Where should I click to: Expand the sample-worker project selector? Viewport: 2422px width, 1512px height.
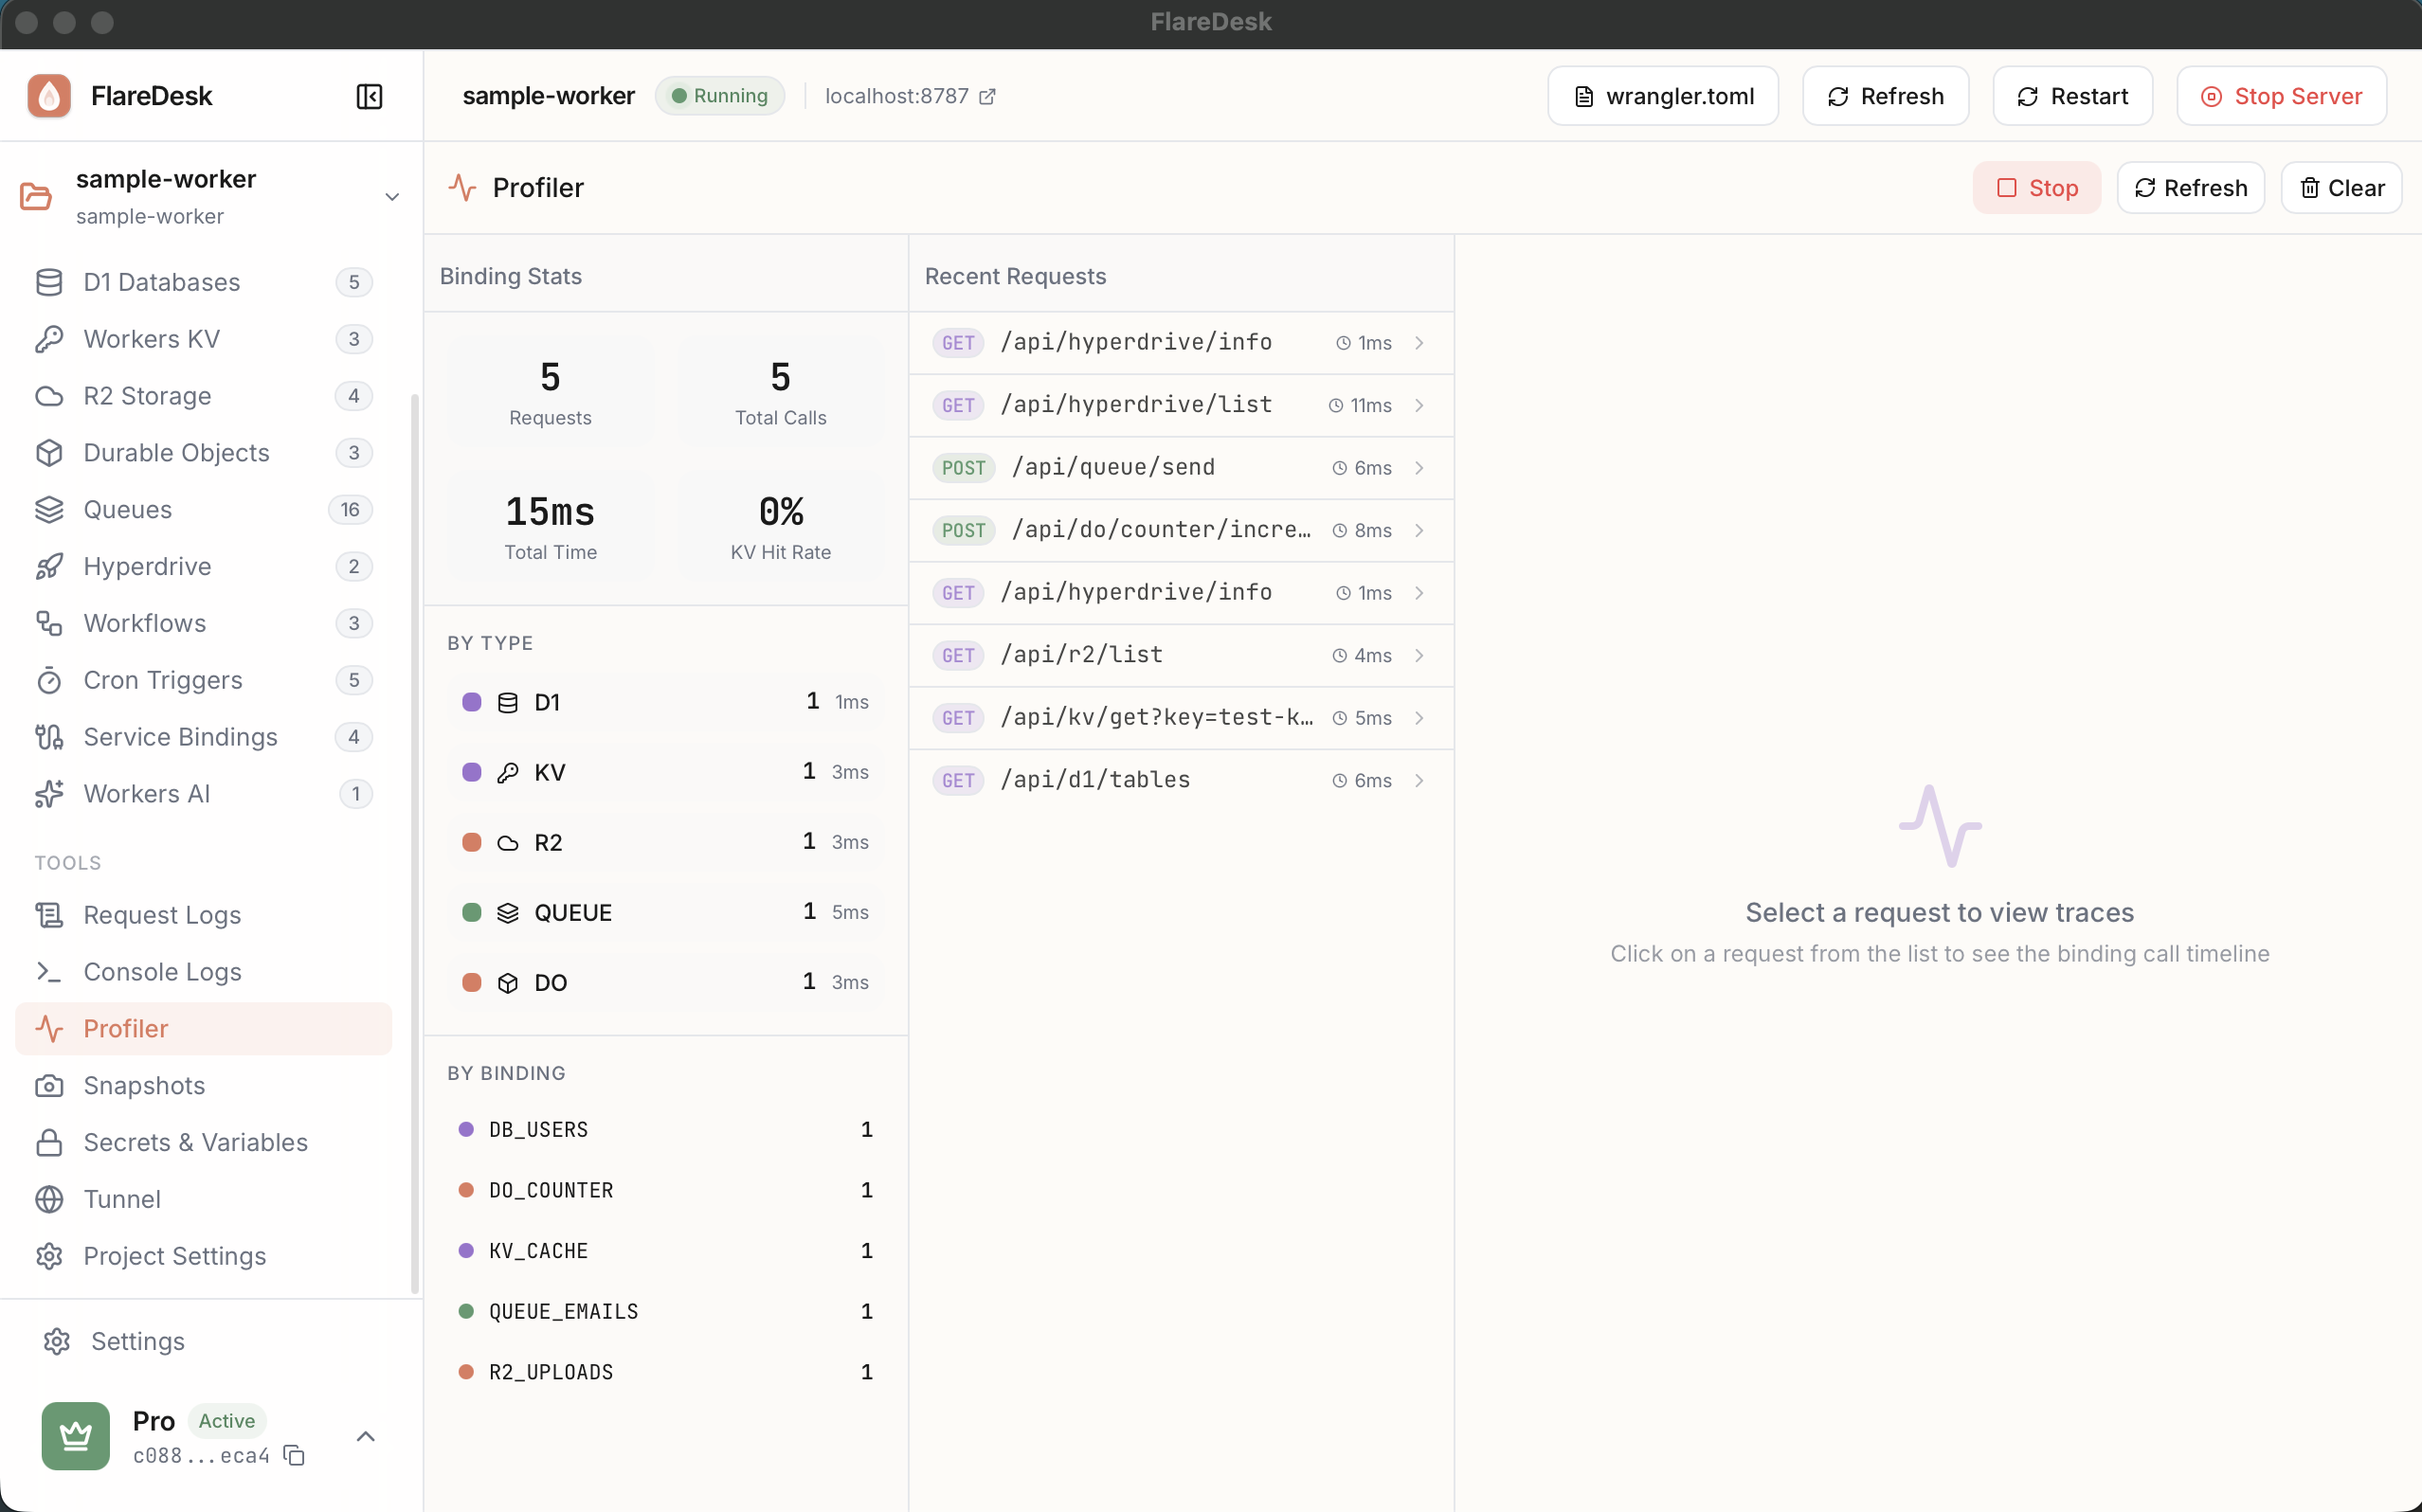(391, 197)
